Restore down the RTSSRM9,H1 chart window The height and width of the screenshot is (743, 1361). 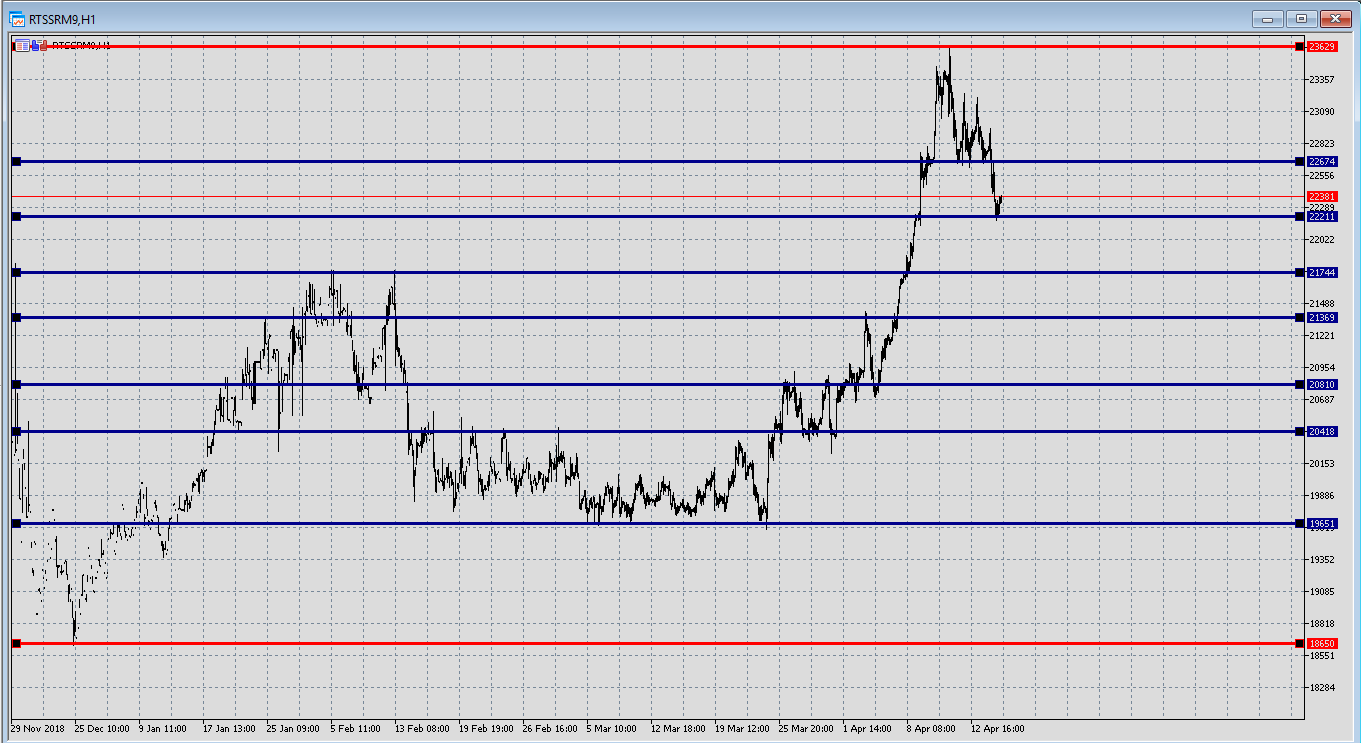pyautogui.click(x=1301, y=18)
